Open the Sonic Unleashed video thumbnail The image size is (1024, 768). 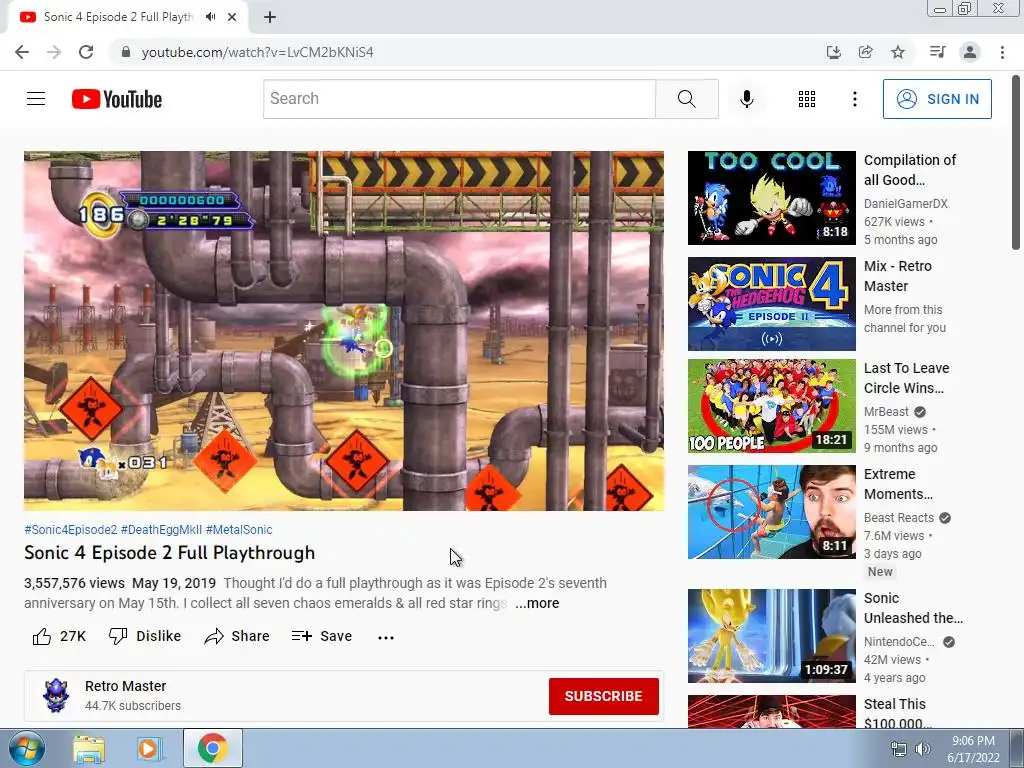(x=771, y=636)
